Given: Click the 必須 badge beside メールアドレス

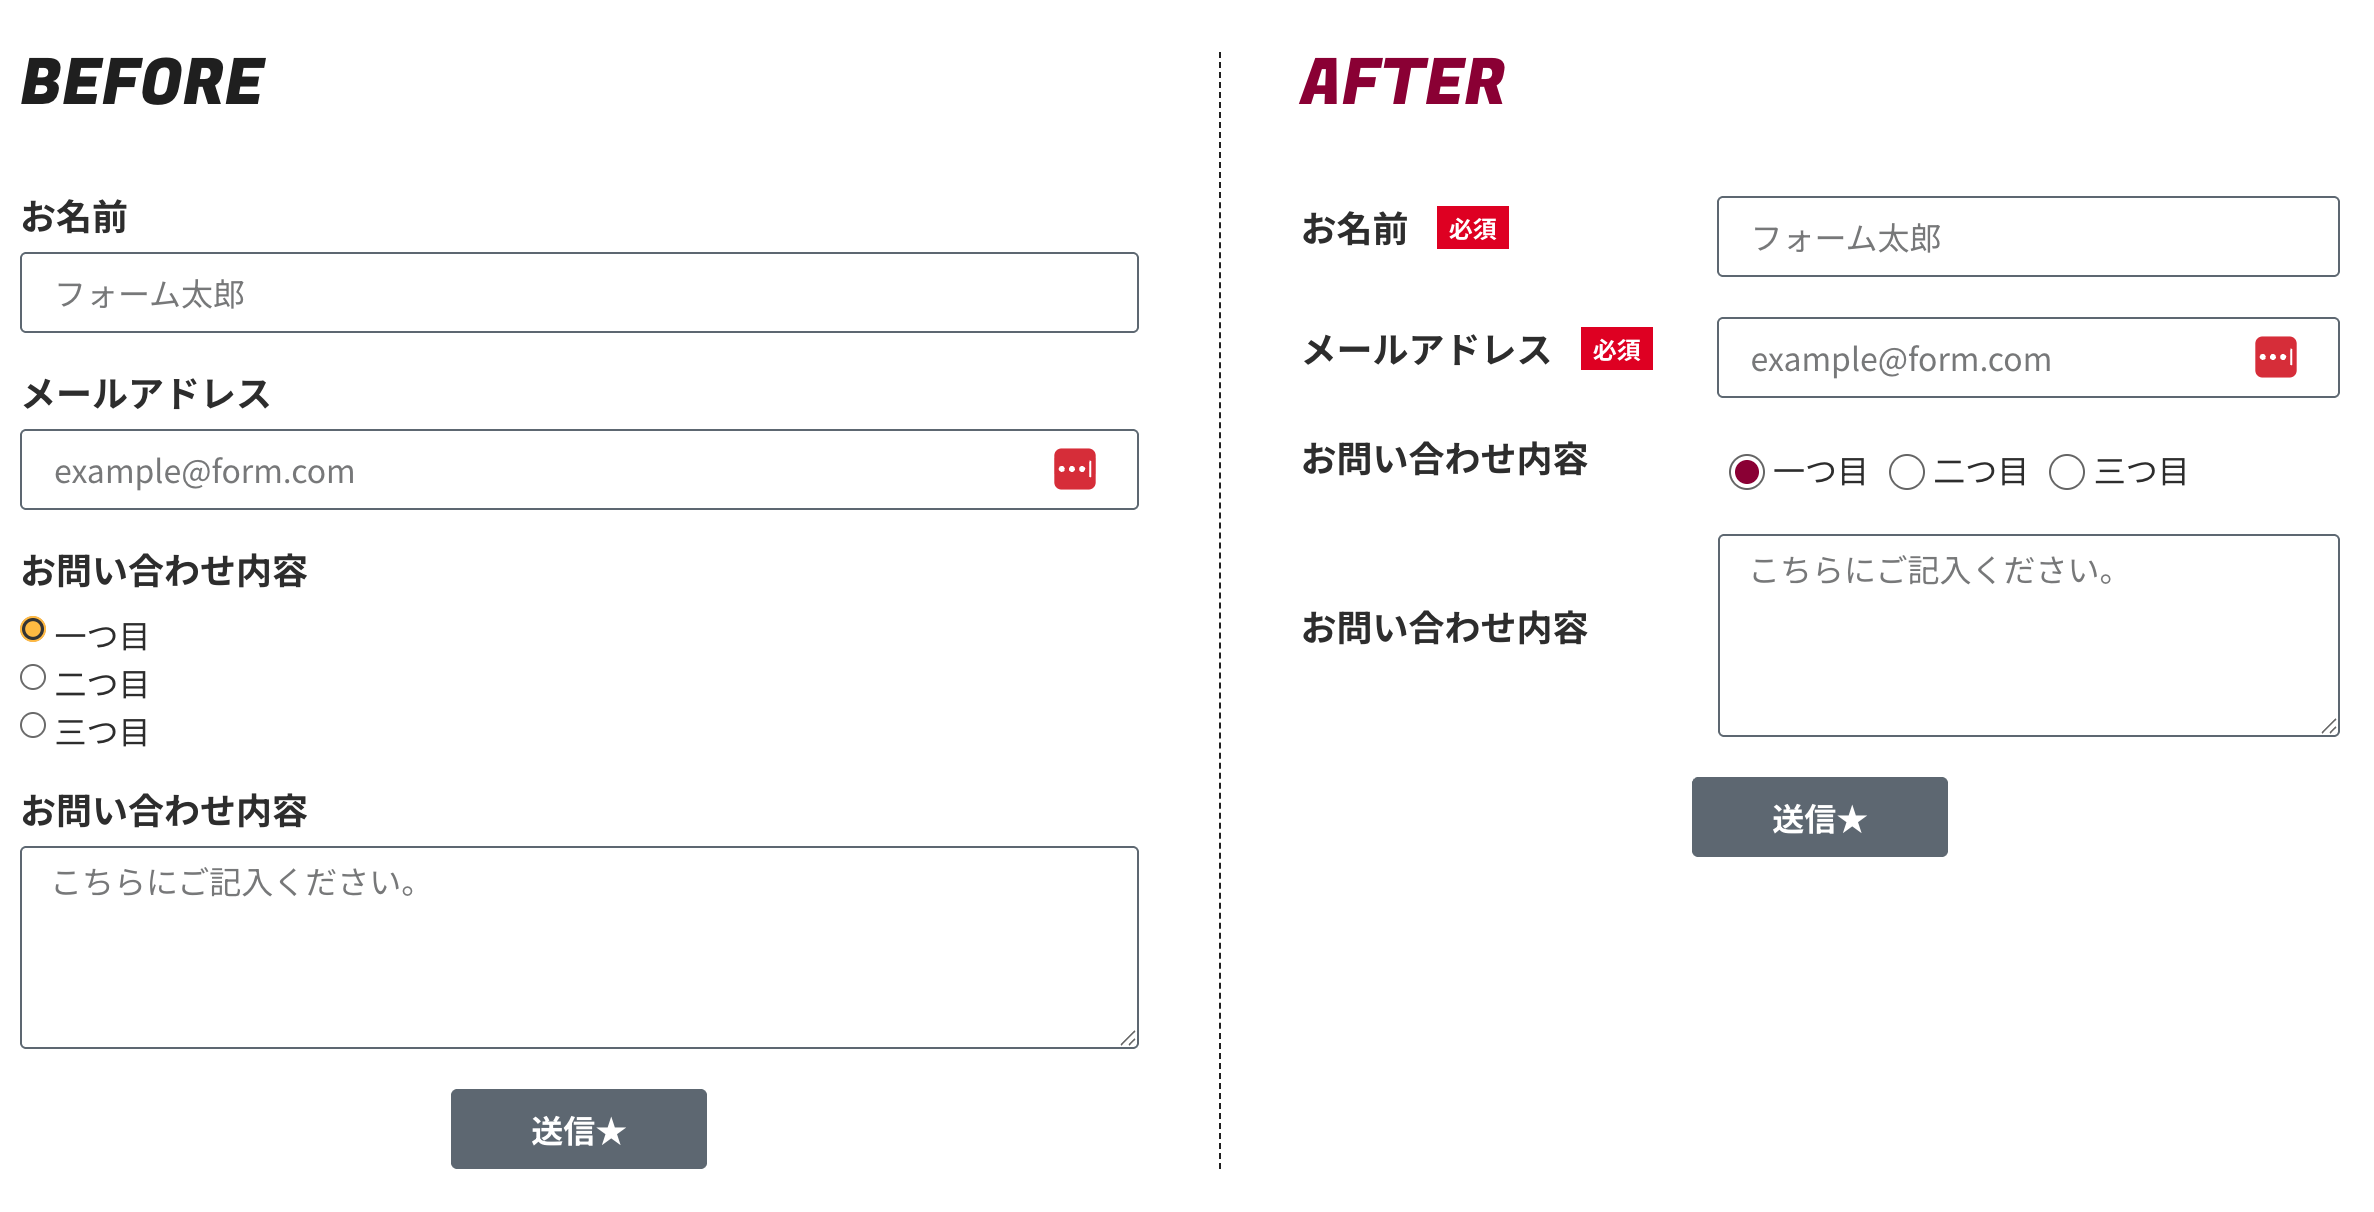Looking at the screenshot, I should (1616, 349).
